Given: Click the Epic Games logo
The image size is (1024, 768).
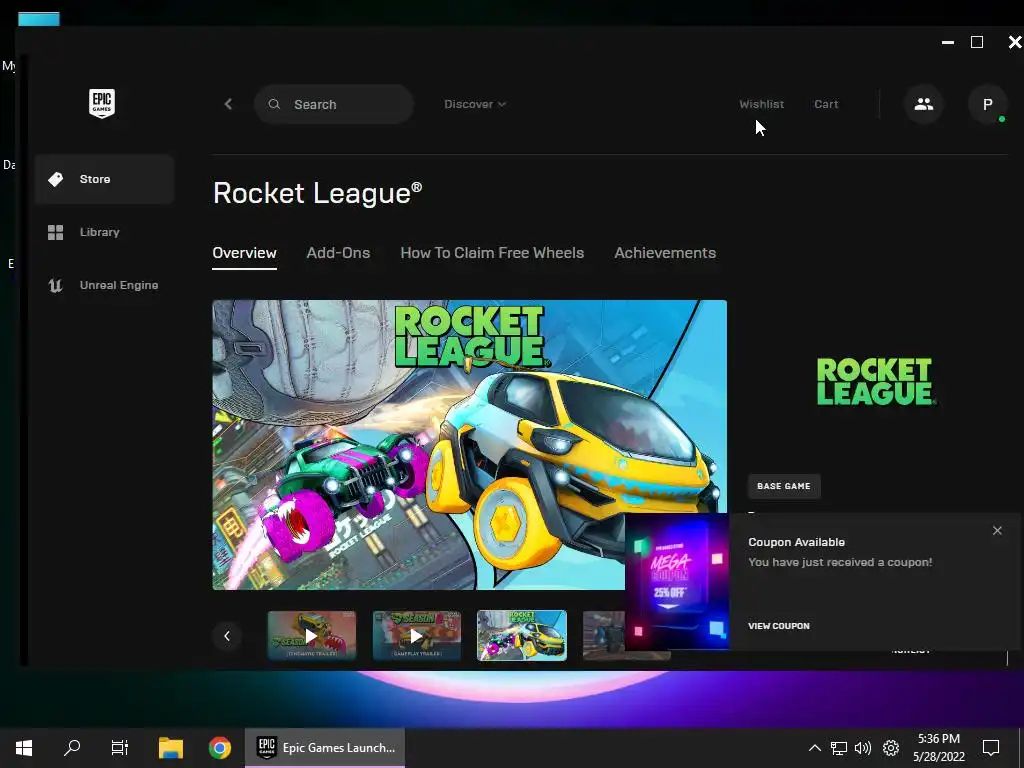Looking at the screenshot, I should (x=102, y=103).
